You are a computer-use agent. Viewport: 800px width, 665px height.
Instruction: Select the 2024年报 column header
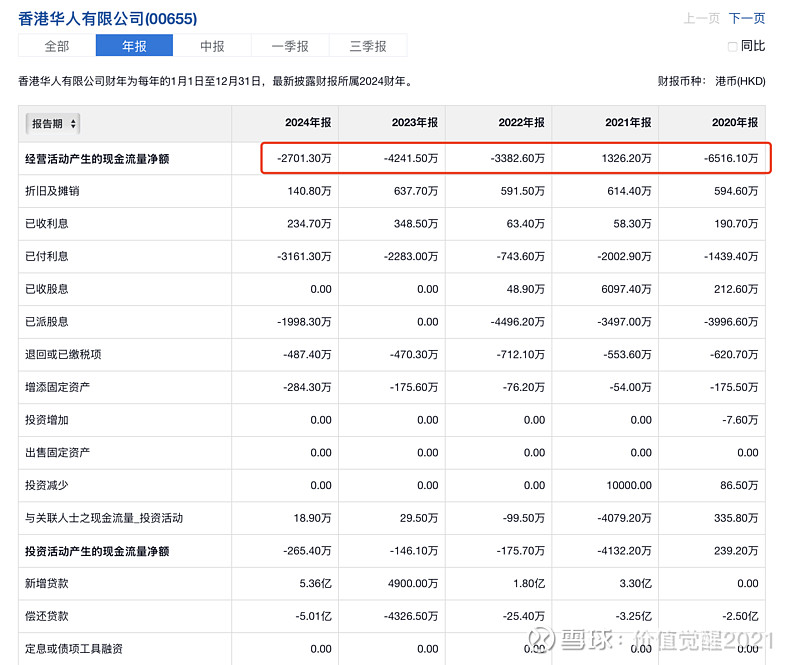pyautogui.click(x=308, y=122)
